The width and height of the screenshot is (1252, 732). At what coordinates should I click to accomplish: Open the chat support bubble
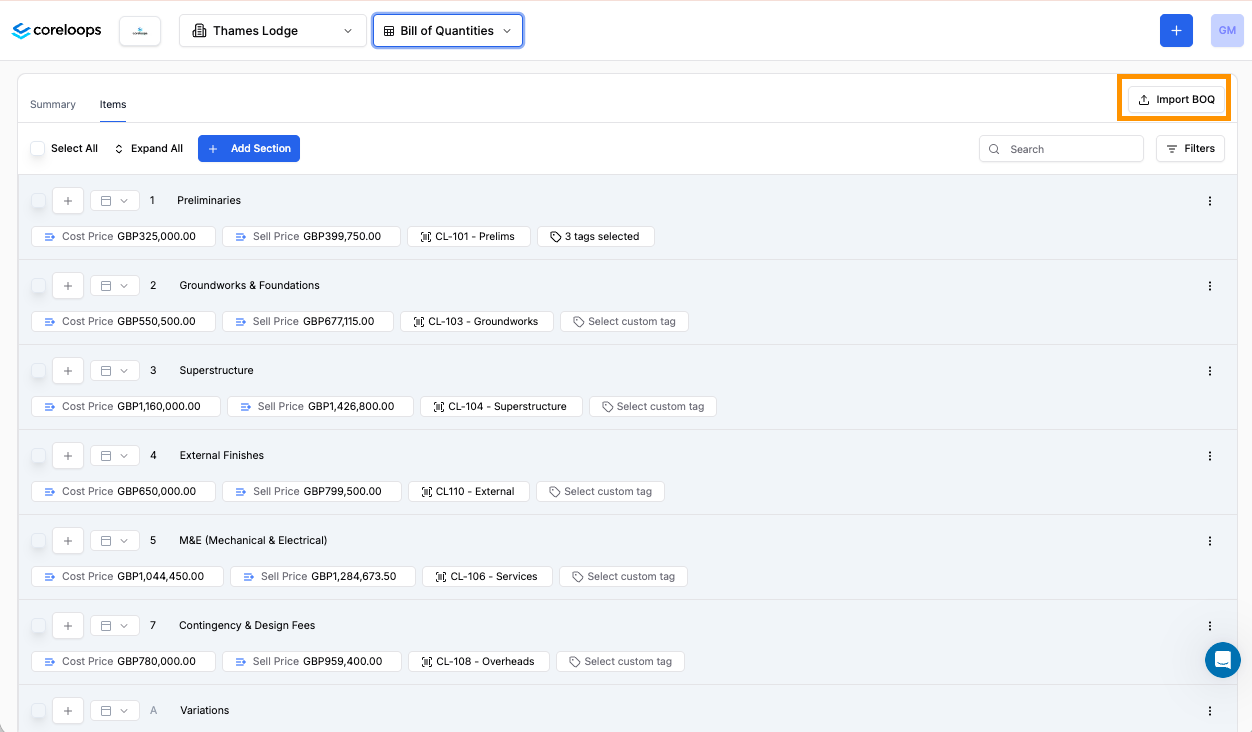click(x=1223, y=660)
